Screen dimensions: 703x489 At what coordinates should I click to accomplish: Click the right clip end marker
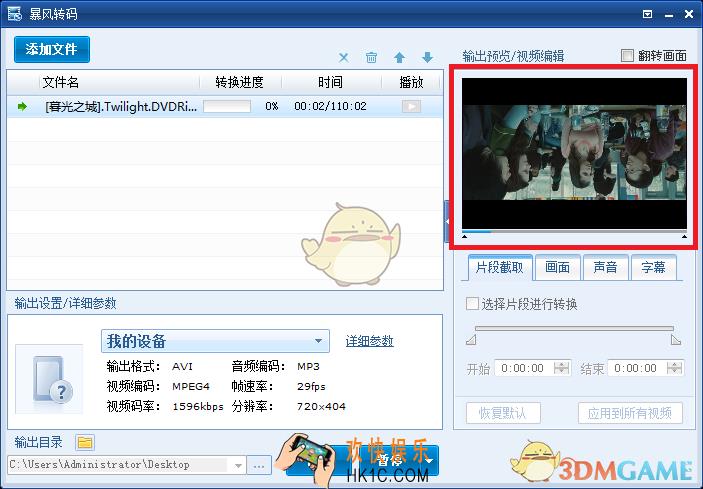click(x=676, y=341)
